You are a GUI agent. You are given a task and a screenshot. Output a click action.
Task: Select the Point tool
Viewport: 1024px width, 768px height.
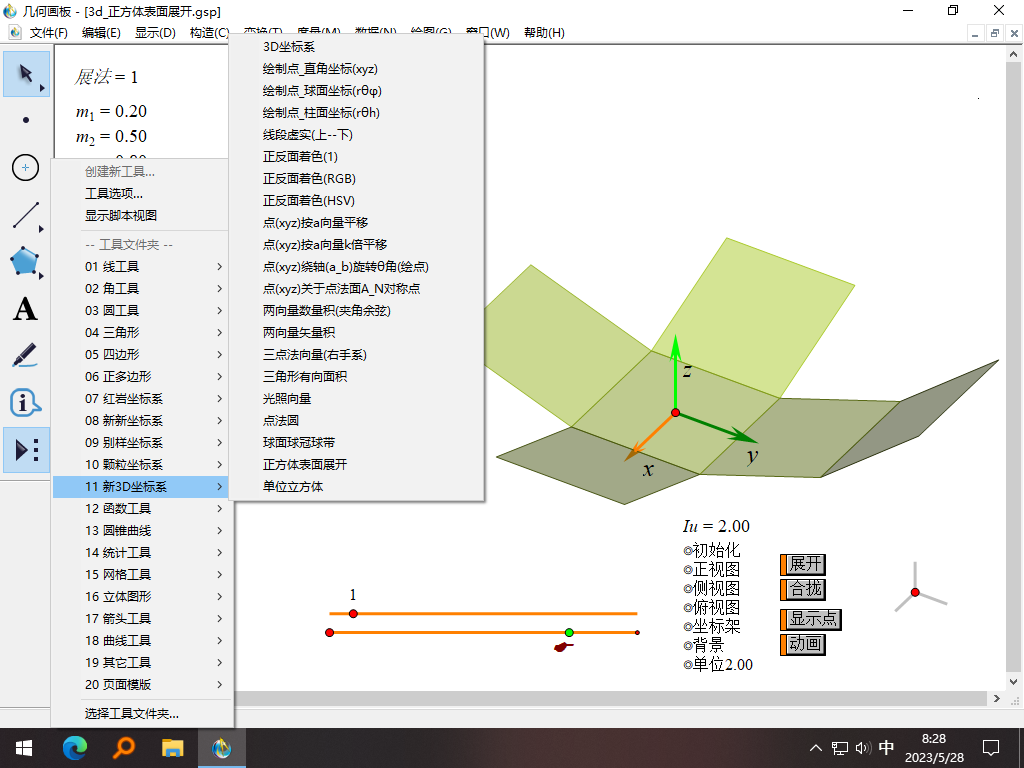(25, 121)
